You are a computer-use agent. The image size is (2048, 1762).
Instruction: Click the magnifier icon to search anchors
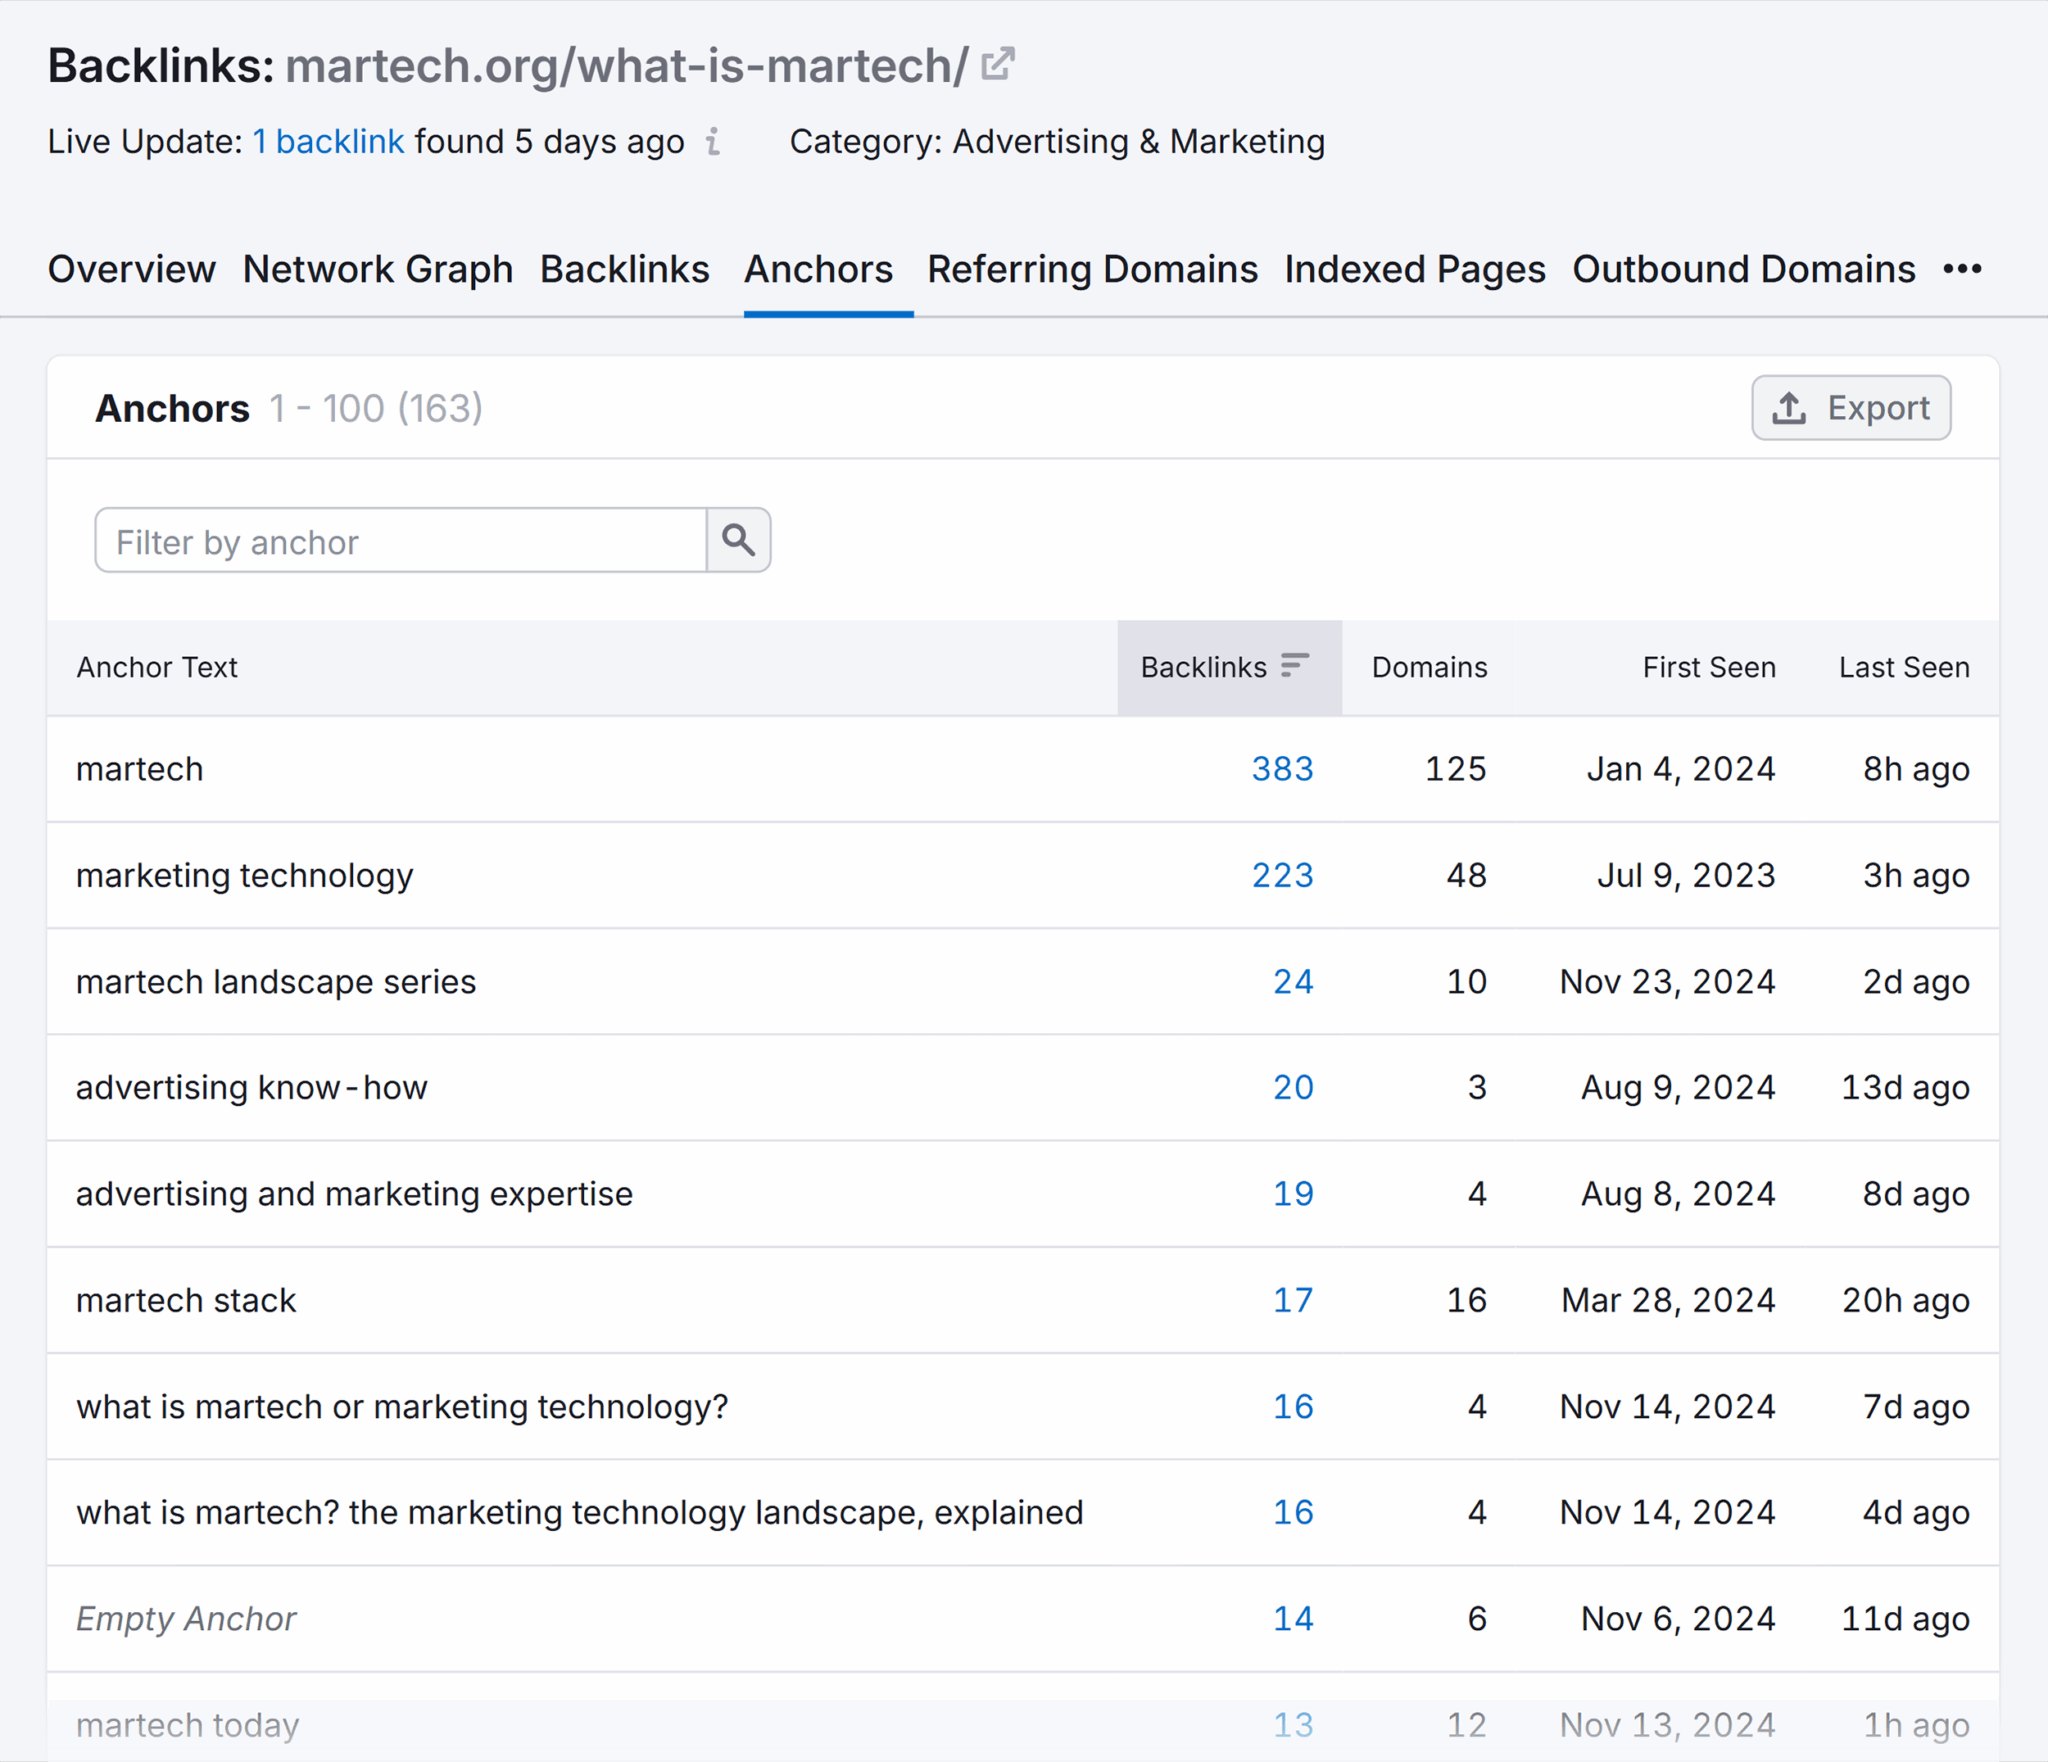[x=739, y=541]
